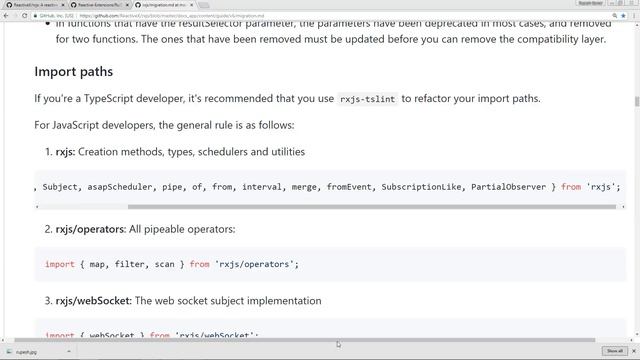Open the Chrome three-dot menu
Viewport: 640px width, 360px height.
(634, 16)
